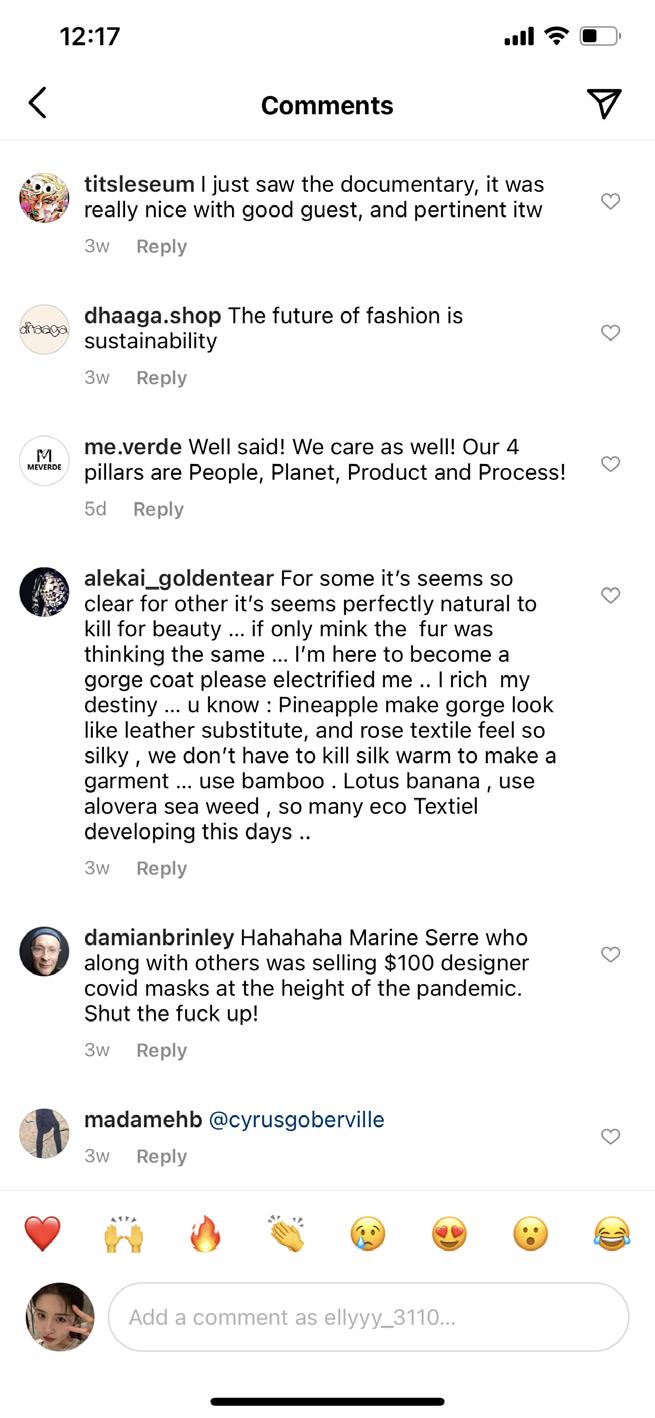Open the @cyrusgoberville mention link

pos(296,1119)
